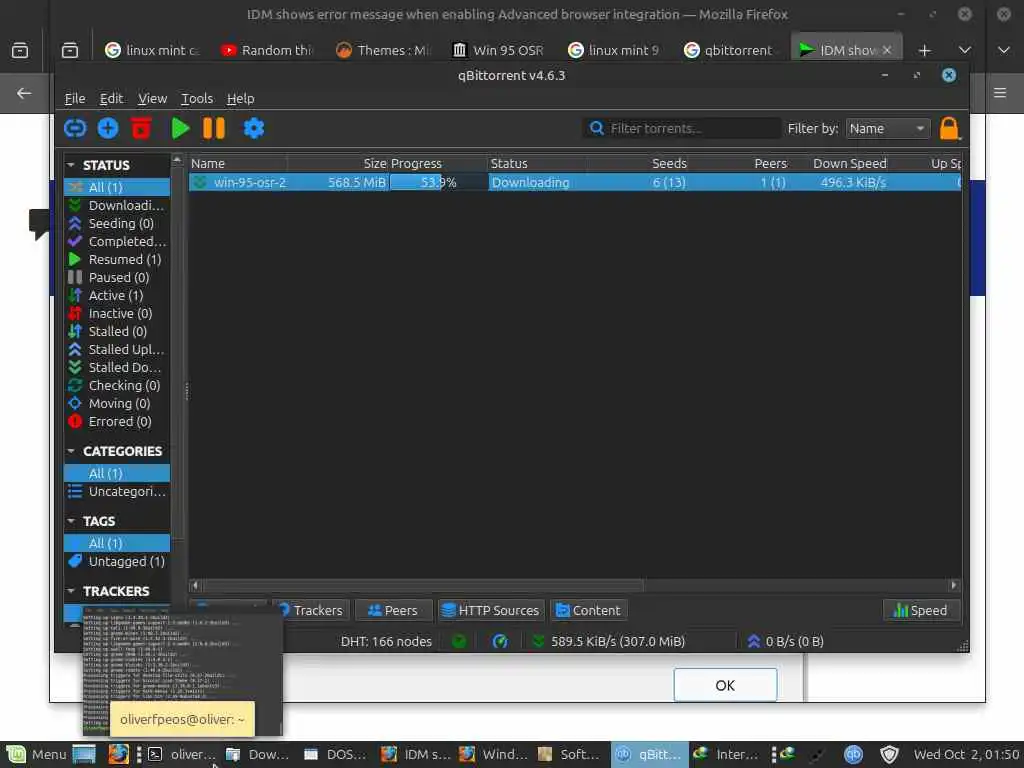
Task: Open the File menu
Action: point(75,98)
